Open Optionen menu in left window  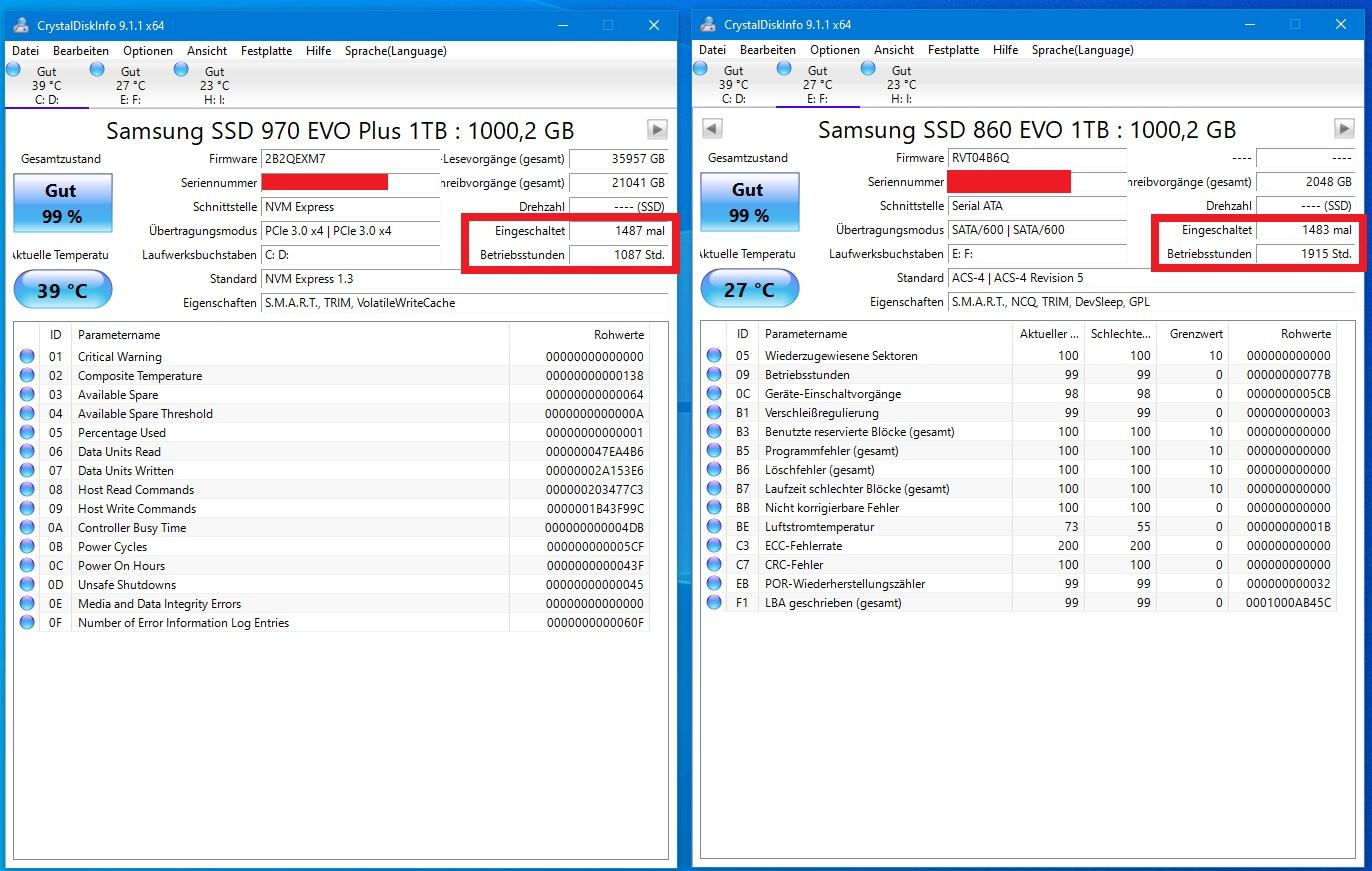(148, 50)
